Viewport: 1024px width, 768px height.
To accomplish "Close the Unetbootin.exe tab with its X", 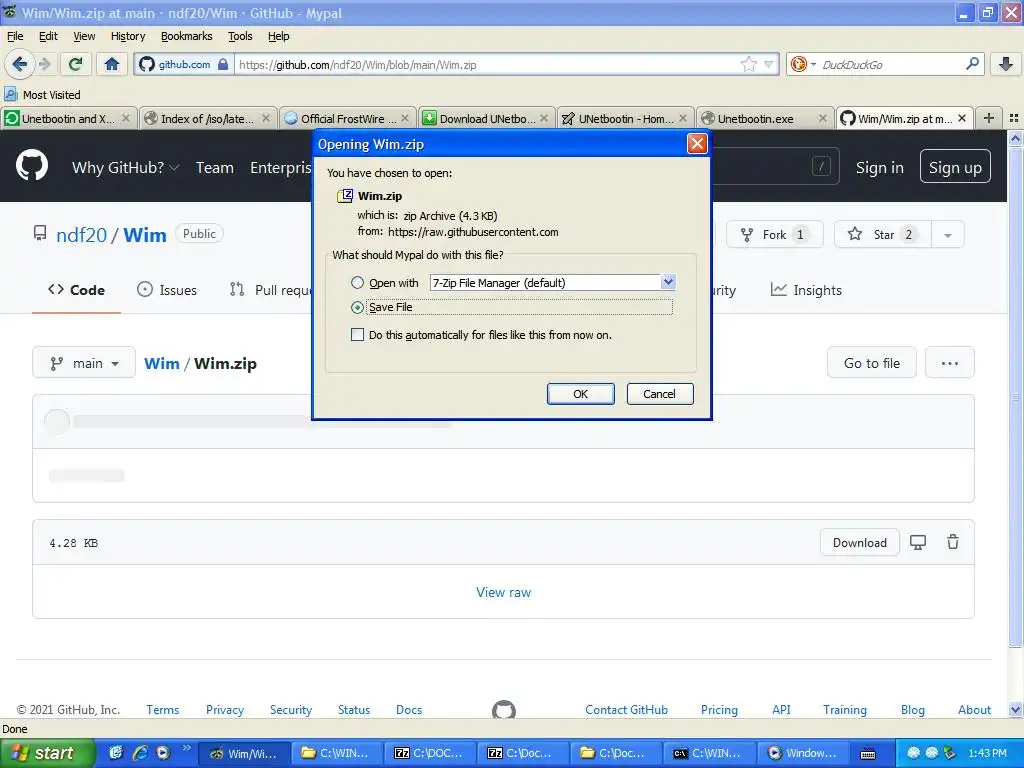I will click(x=822, y=118).
